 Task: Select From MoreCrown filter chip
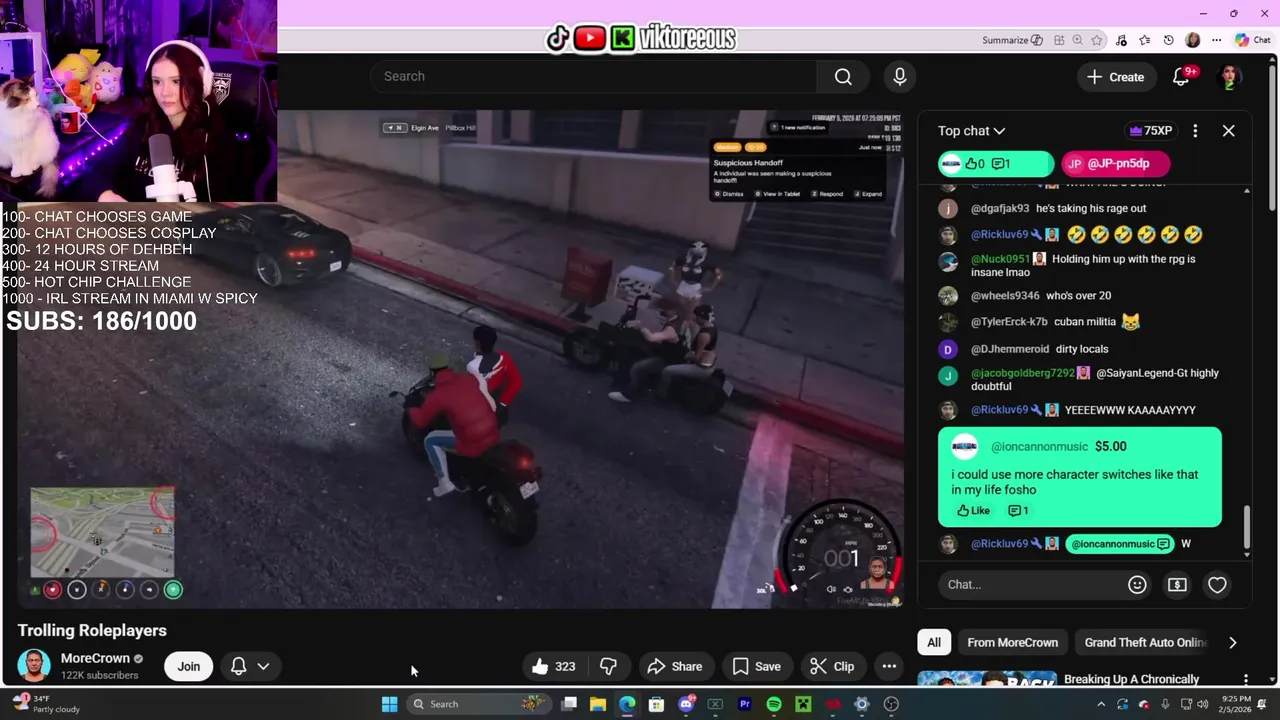click(1012, 643)
